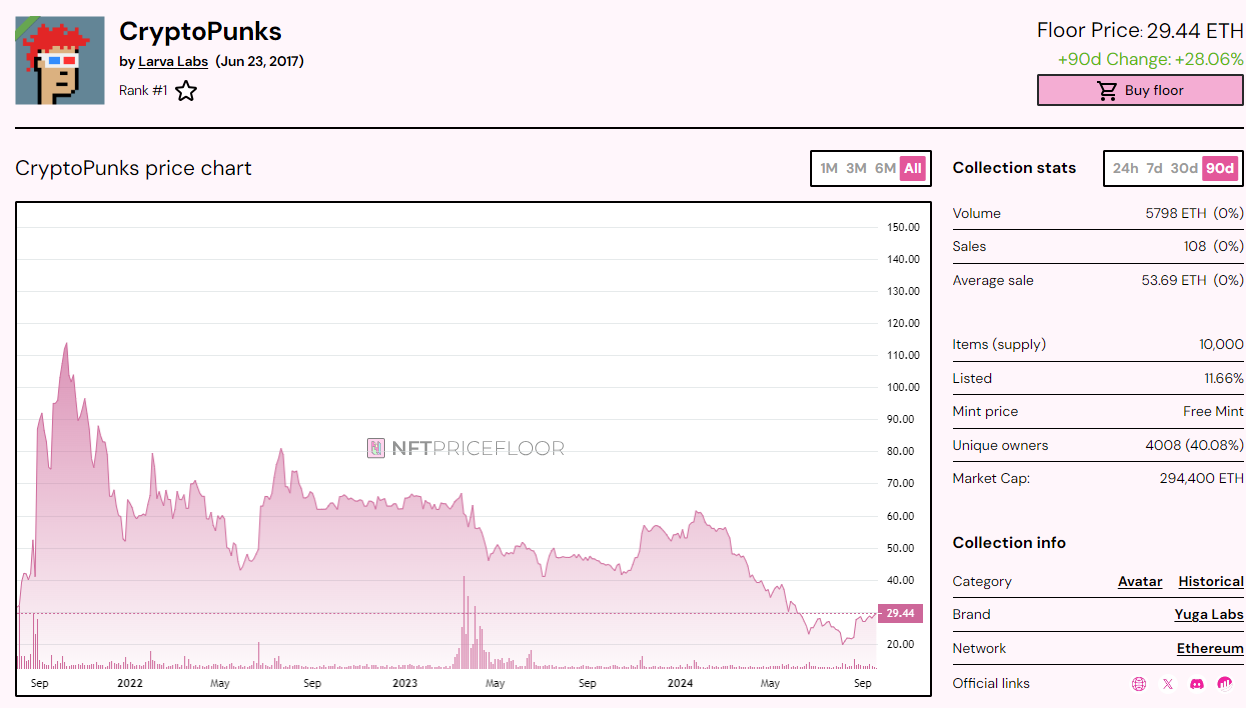Click the CryptoPunks collection title

(x=200, y=31)
